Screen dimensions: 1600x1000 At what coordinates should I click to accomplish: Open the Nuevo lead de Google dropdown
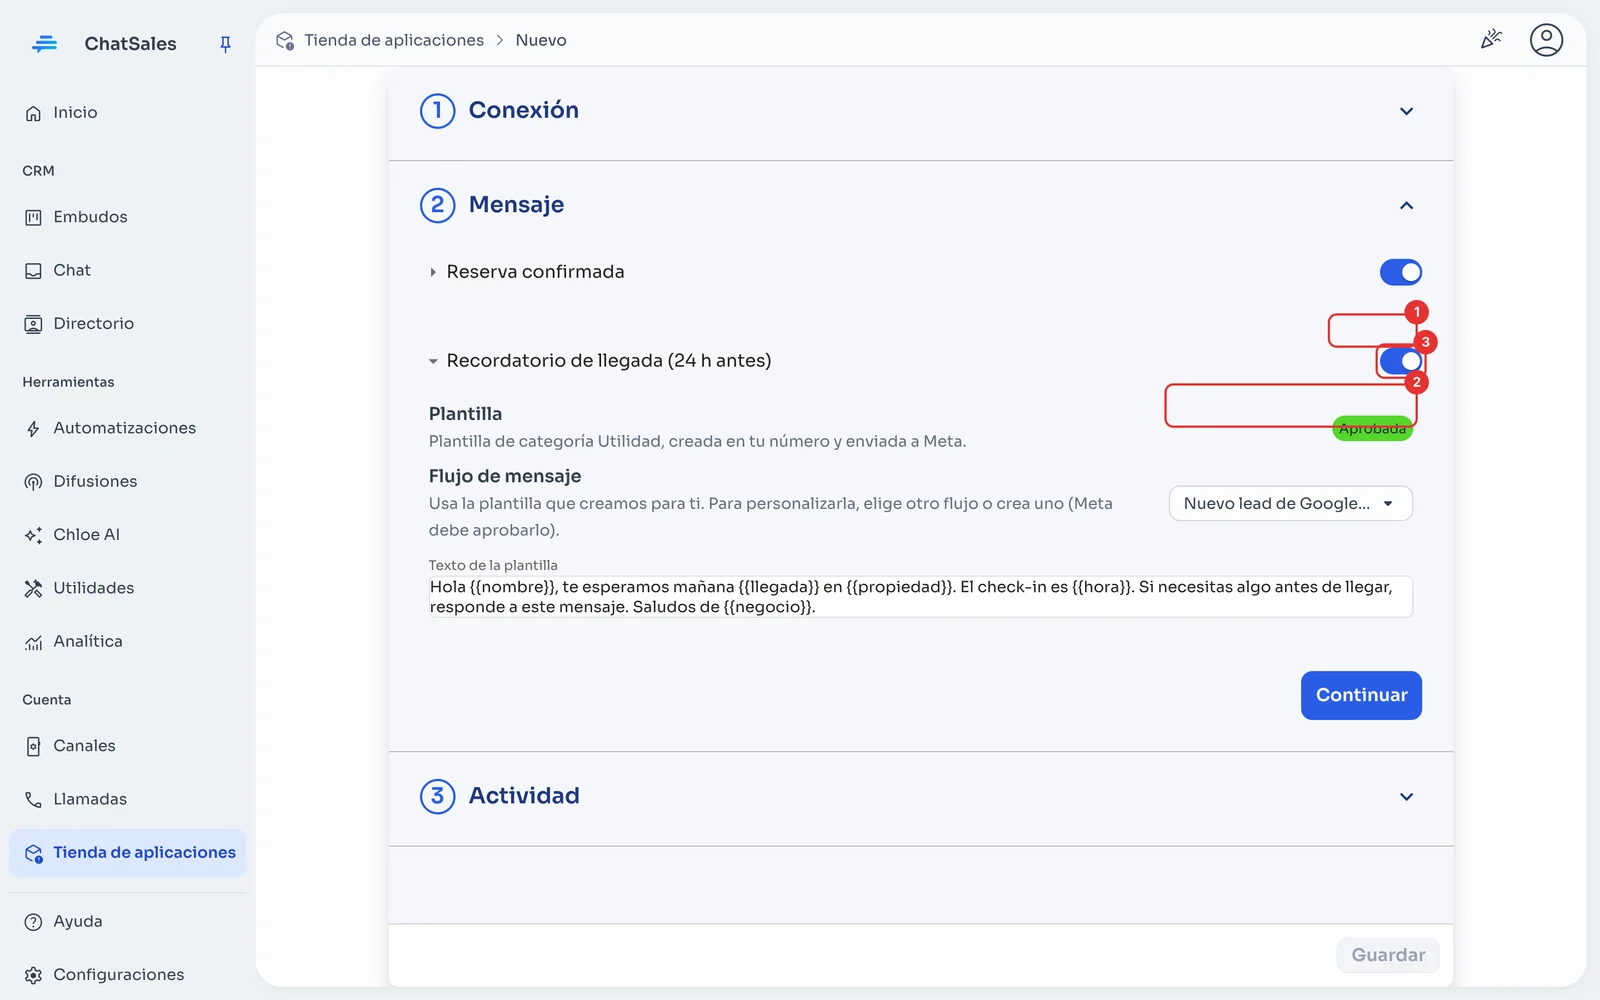point(1290,504)
